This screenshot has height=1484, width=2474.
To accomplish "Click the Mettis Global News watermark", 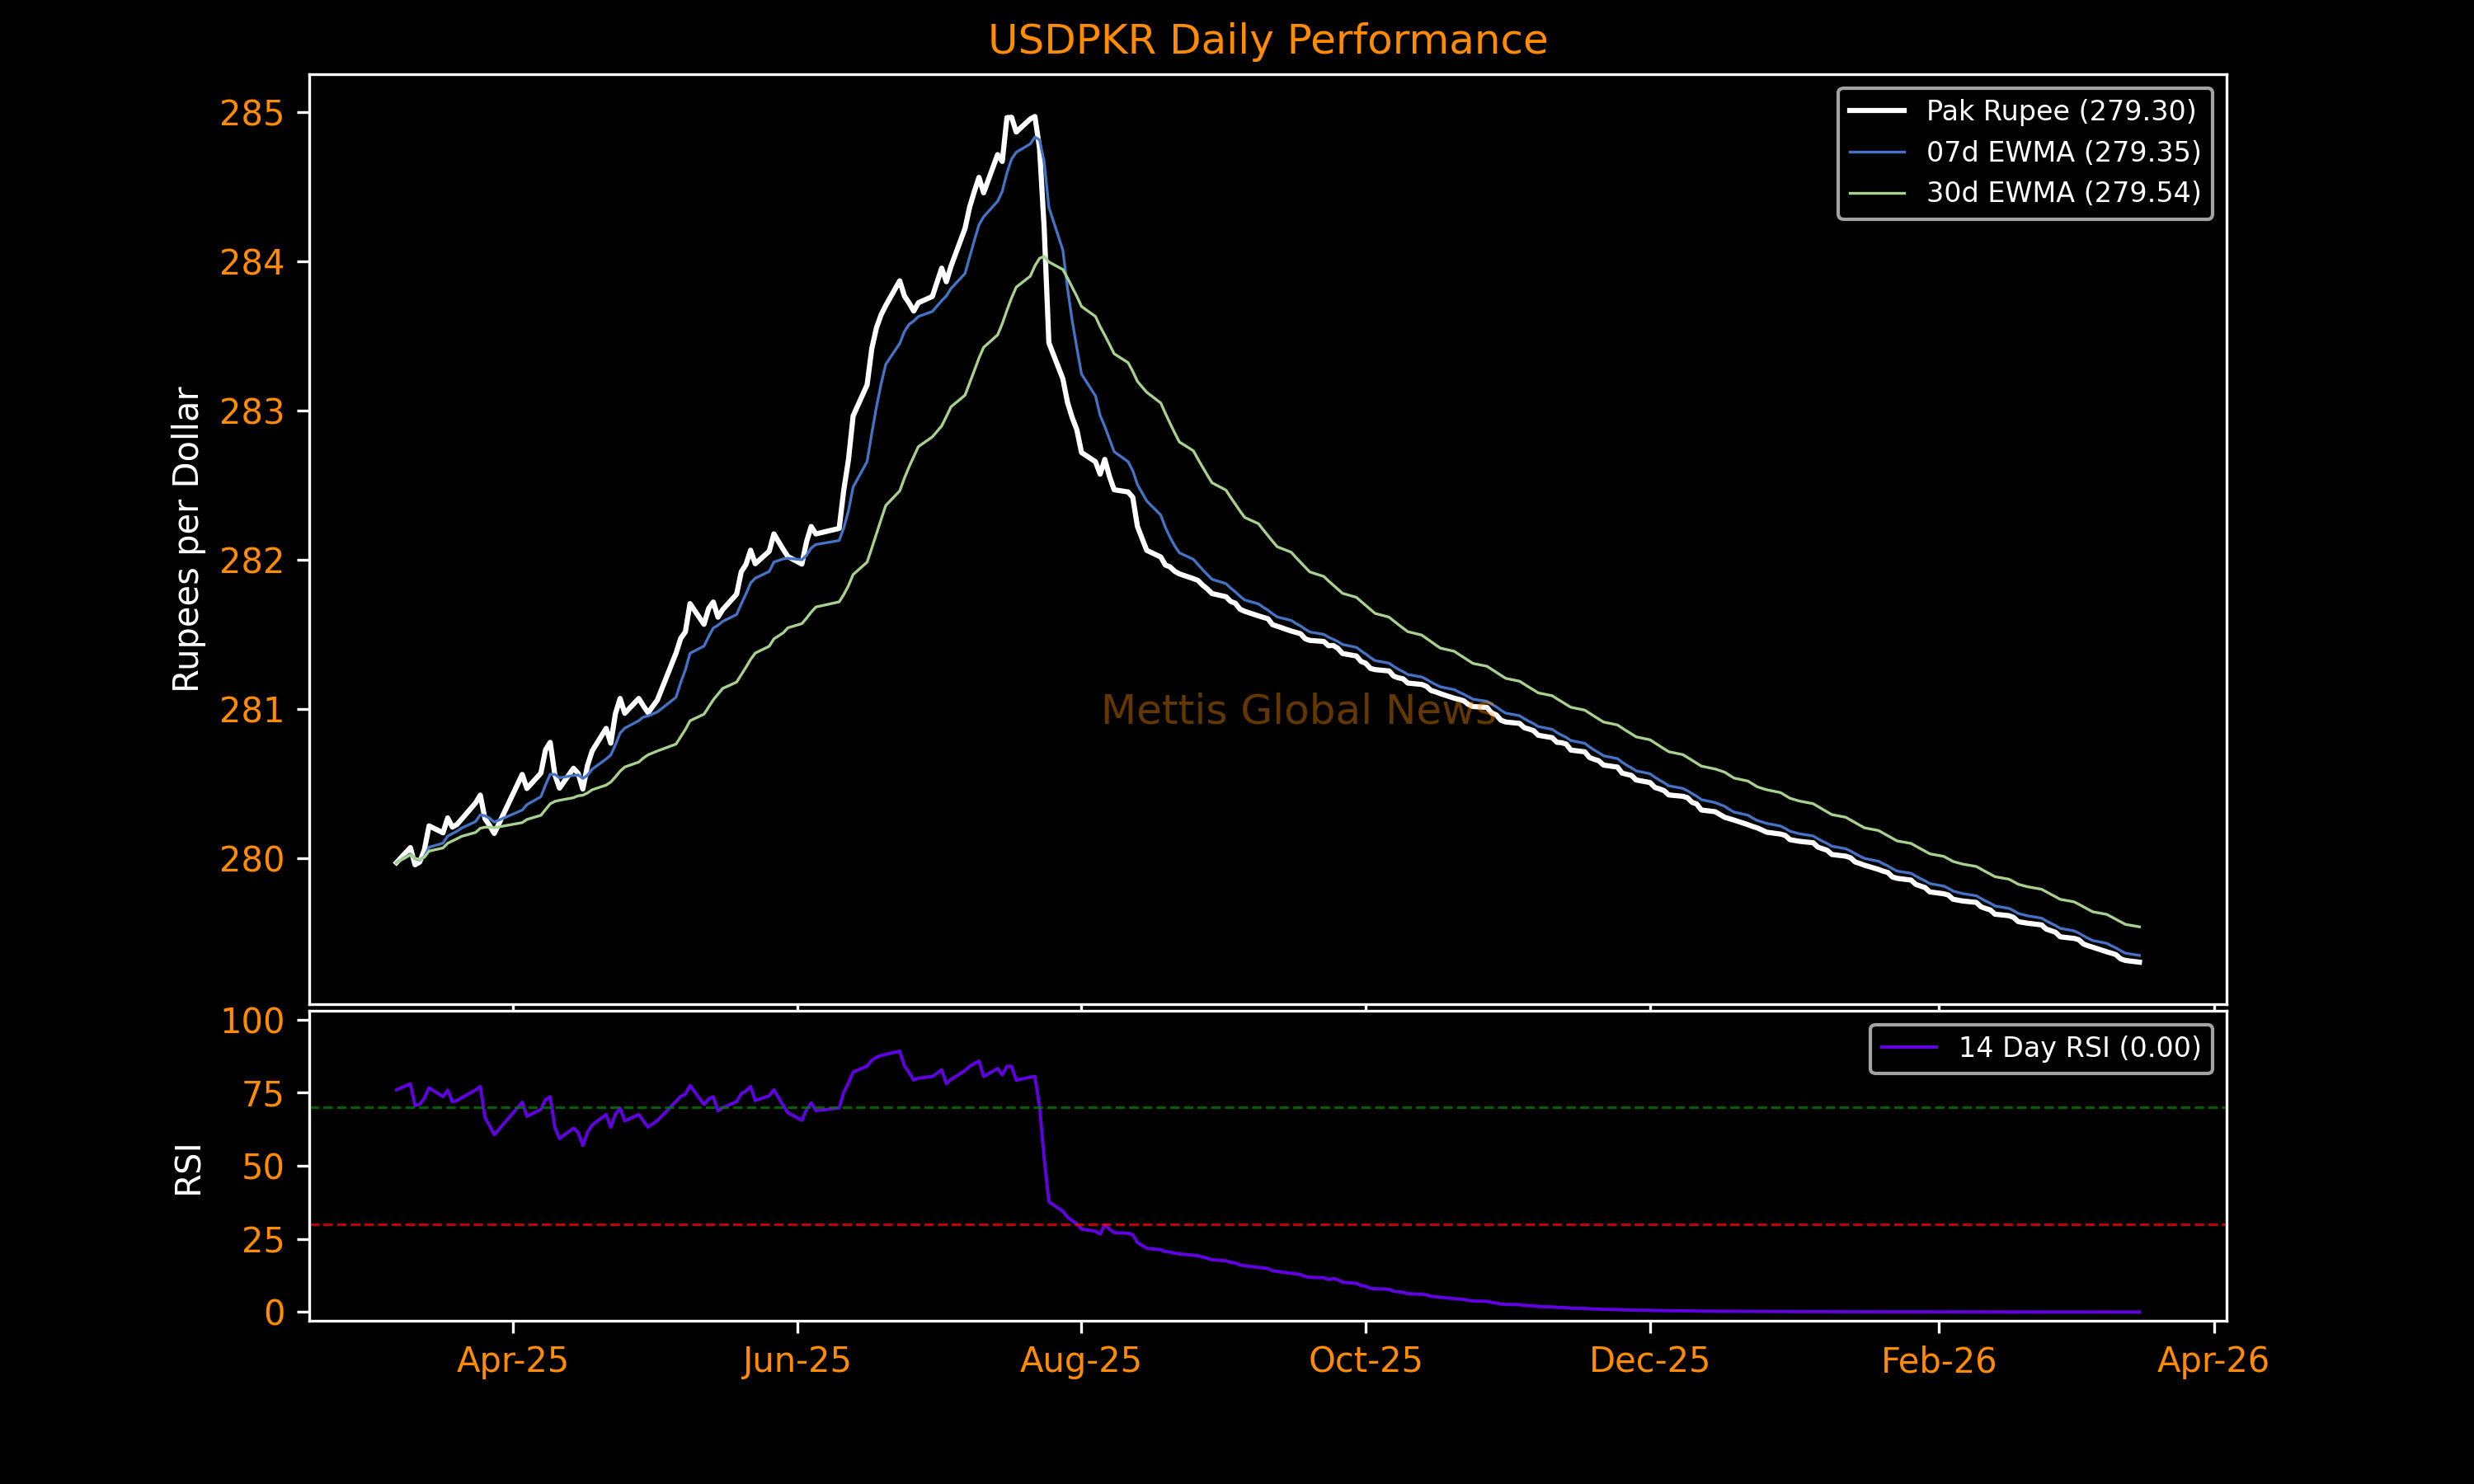I will [1298, 710].
